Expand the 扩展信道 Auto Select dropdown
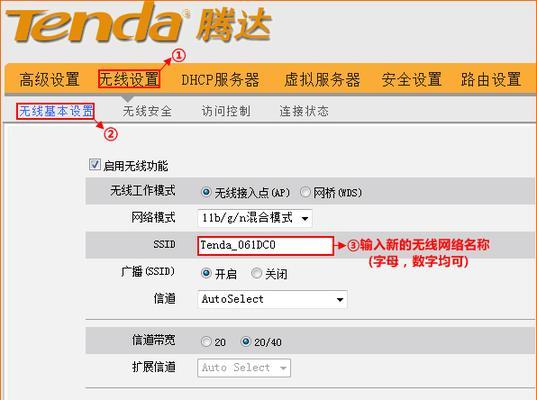Screen dimensions: 537x400 point(244,368)
